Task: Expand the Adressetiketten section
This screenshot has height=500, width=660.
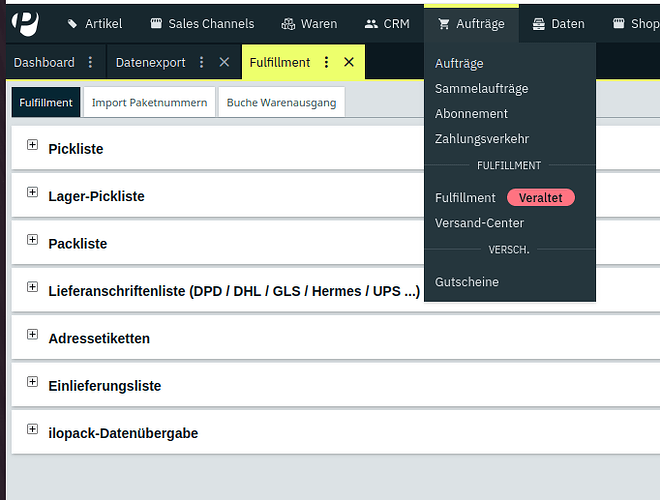Action: point(32,335)
